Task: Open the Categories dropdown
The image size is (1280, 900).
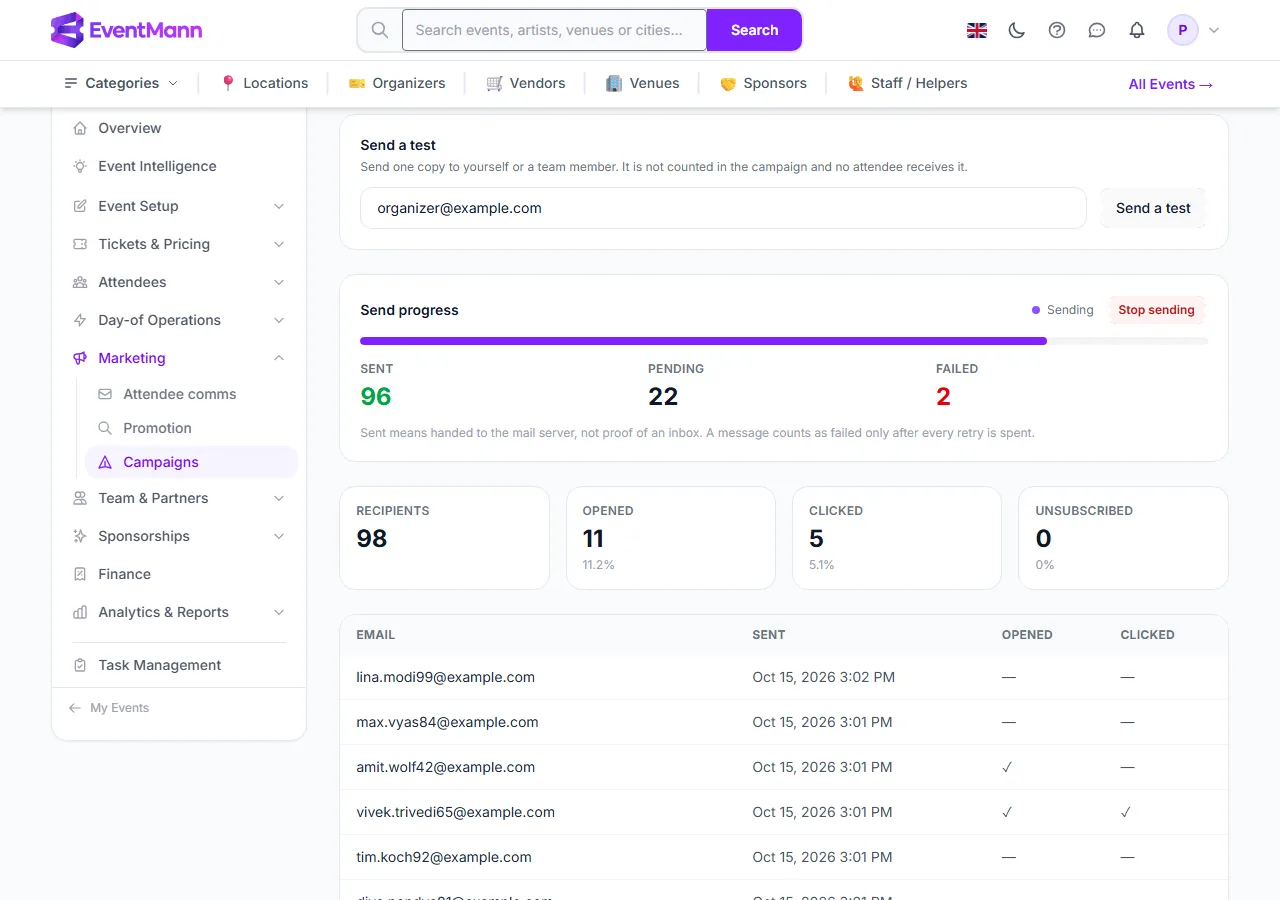Action: point(121,83)
